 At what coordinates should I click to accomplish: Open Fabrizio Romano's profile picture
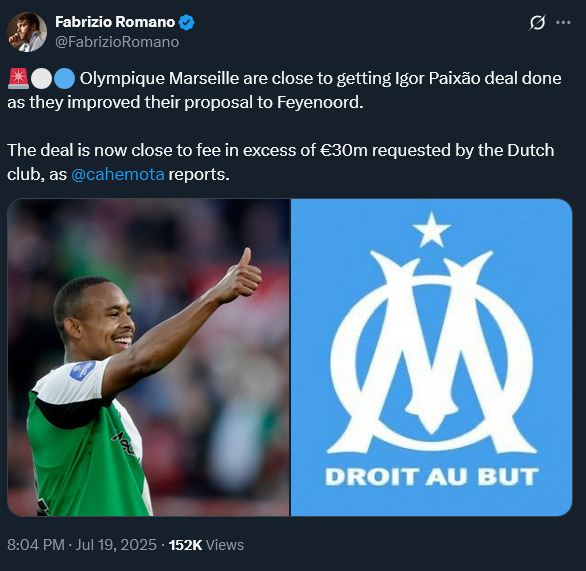[x=27, y=32]
